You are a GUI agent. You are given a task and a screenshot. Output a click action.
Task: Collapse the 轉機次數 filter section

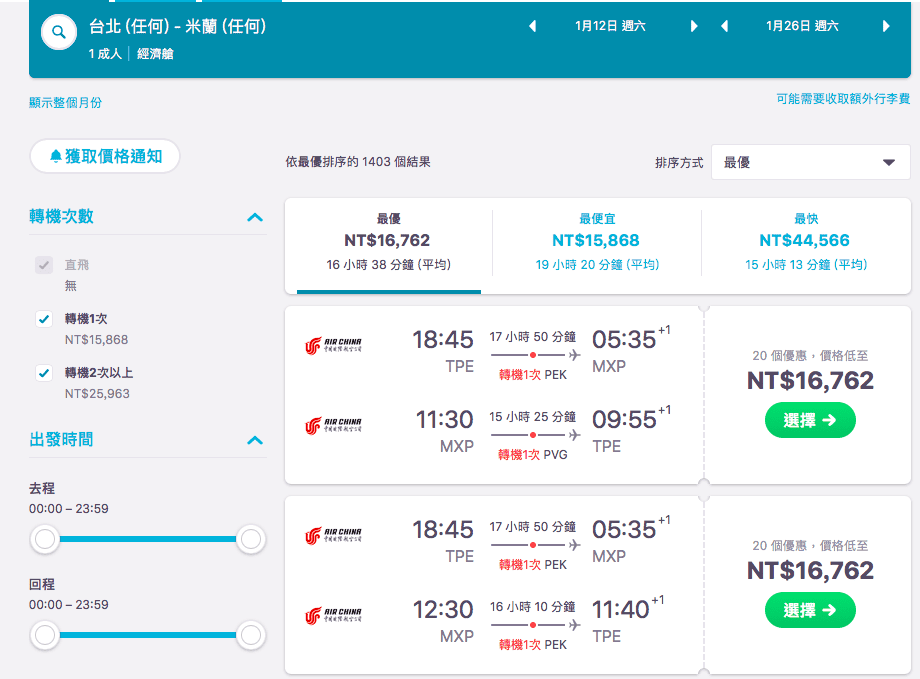pyautogui.click(x=255, y=217)
